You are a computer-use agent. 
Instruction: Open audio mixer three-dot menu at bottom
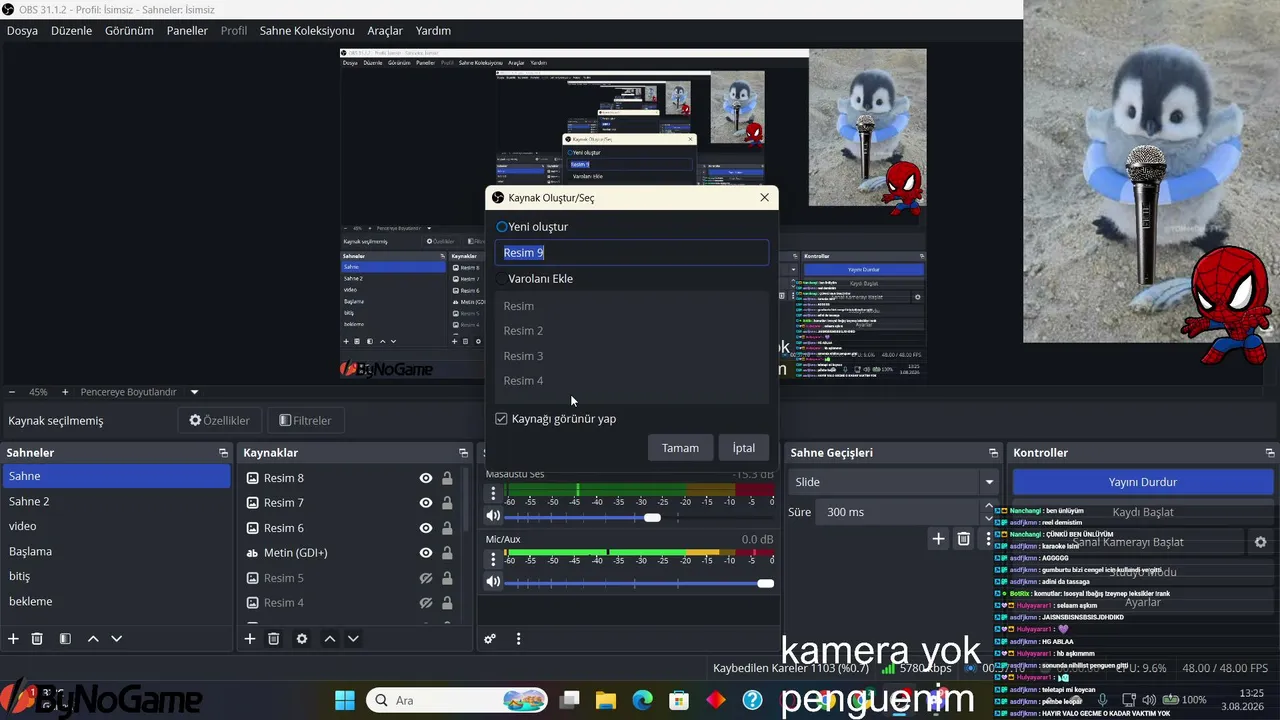[518, 639]
